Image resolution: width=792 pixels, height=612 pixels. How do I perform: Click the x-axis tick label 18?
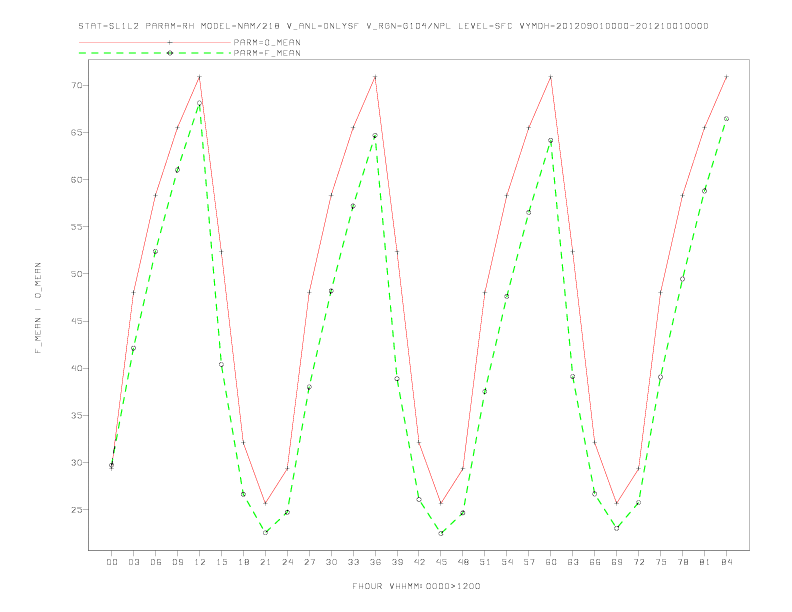(x=243, y=562)
